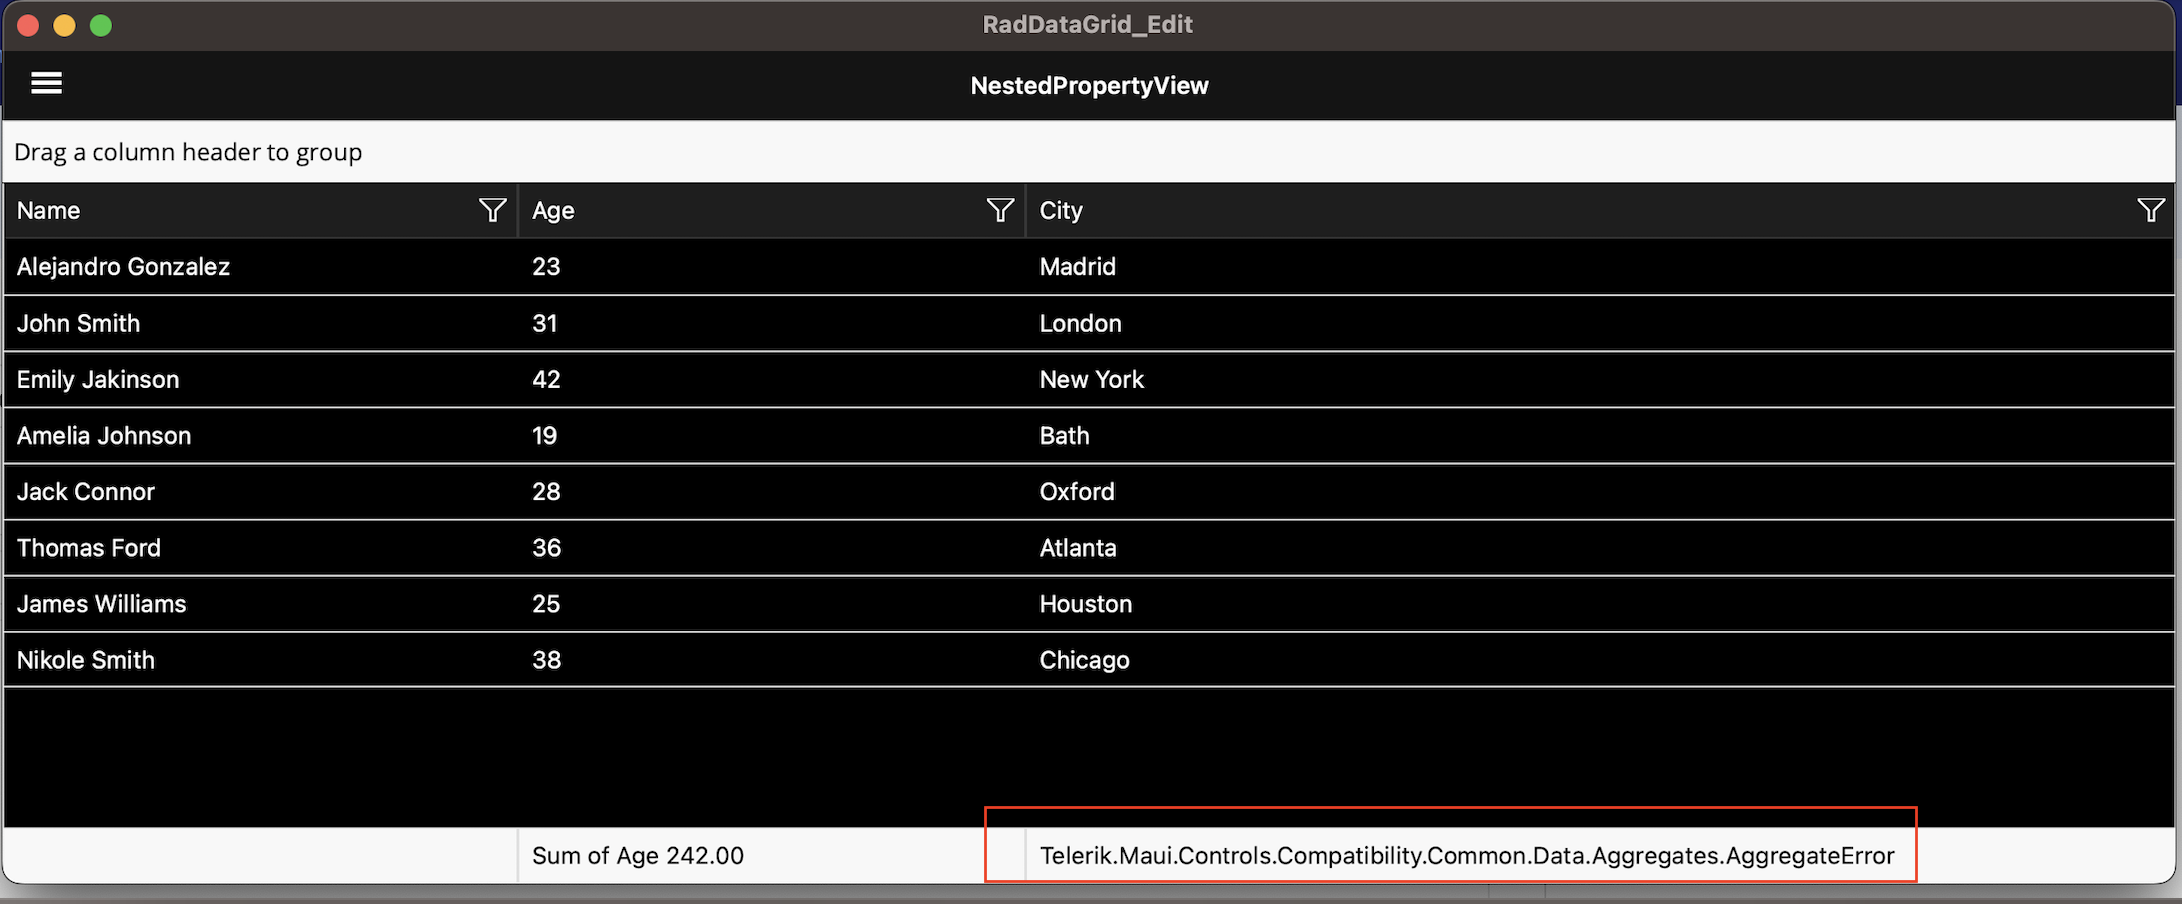Click the green fullscreen window button

(101, 25)
